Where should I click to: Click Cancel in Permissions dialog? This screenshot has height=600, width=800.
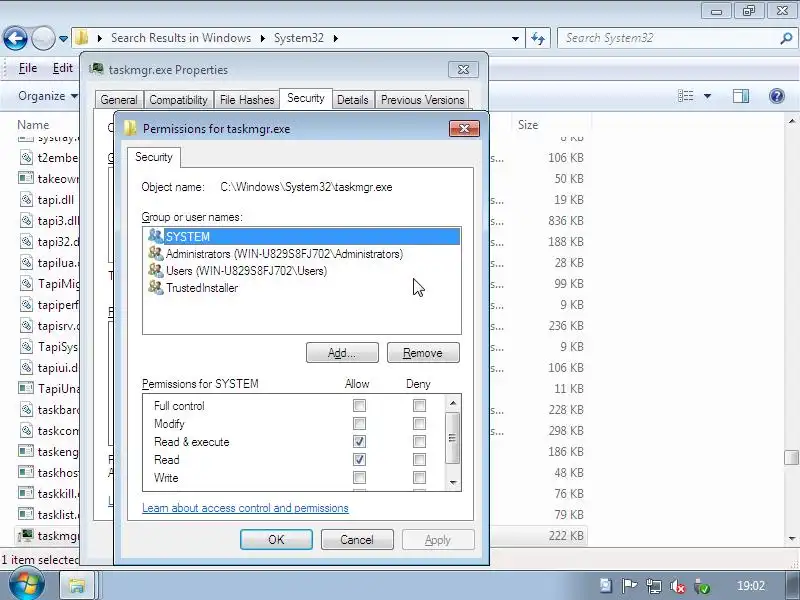click(x=357, y=540)
